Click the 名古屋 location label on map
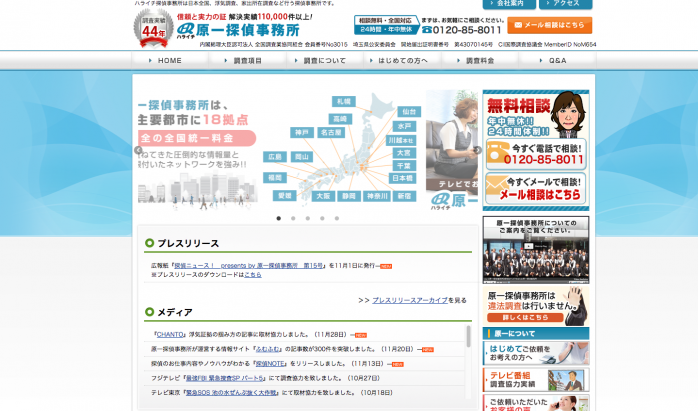Viewport: 698px width, 411px height. click(331, 132)
